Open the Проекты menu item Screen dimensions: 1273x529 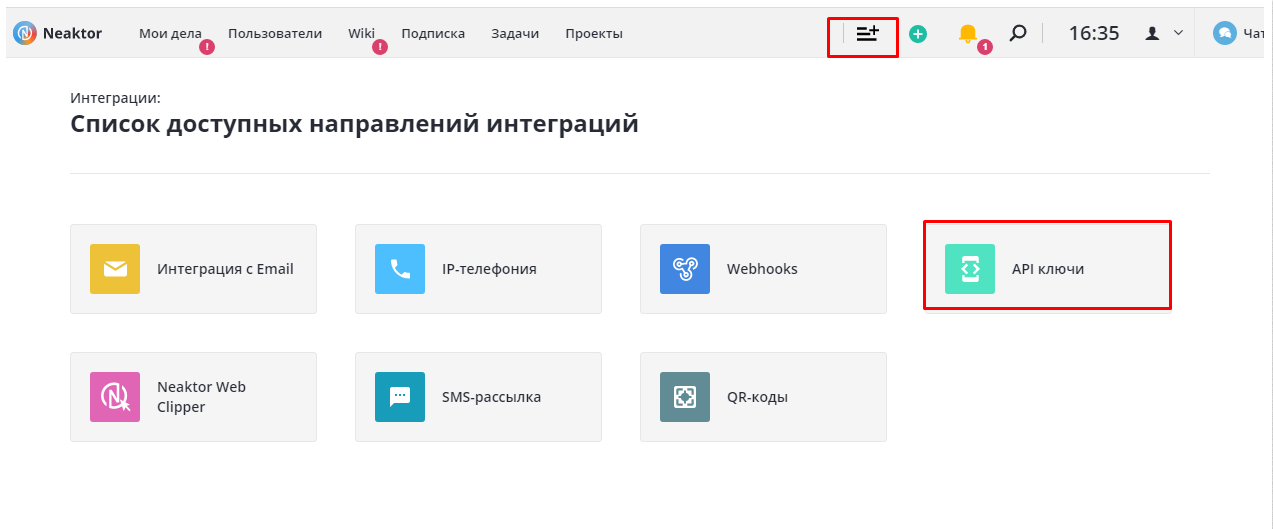coord(594,33)
